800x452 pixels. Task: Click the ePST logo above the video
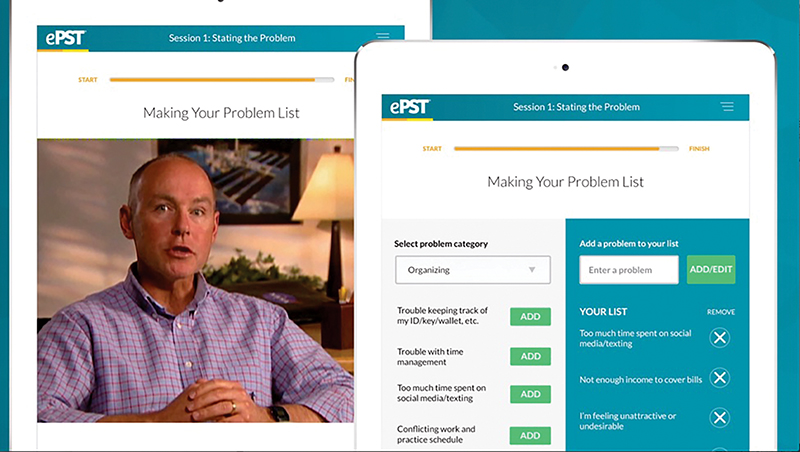click(x=65, y=38)
